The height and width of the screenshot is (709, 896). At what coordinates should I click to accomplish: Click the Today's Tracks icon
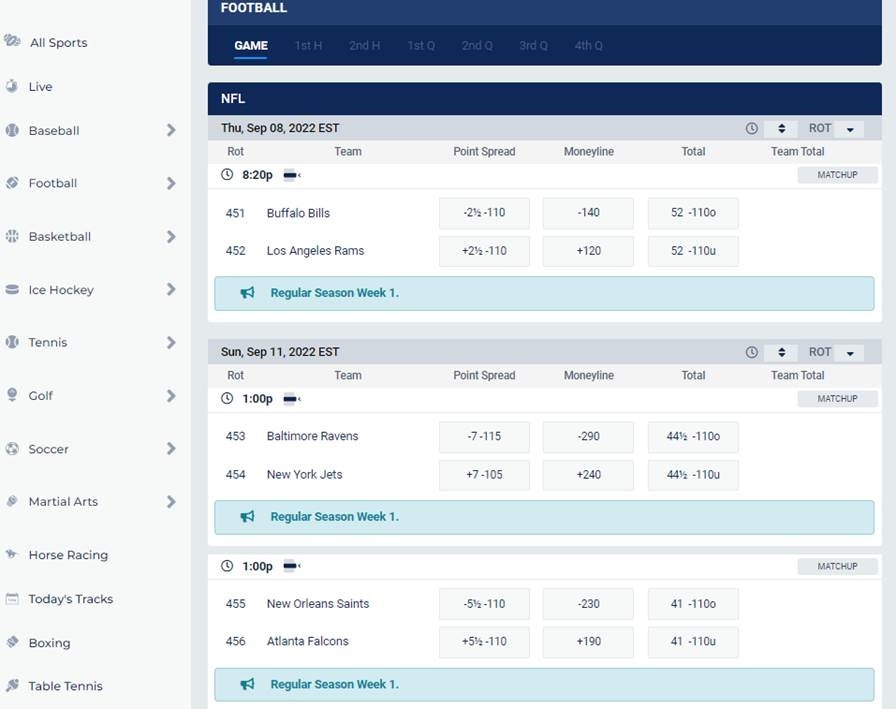tap(12, 599)
